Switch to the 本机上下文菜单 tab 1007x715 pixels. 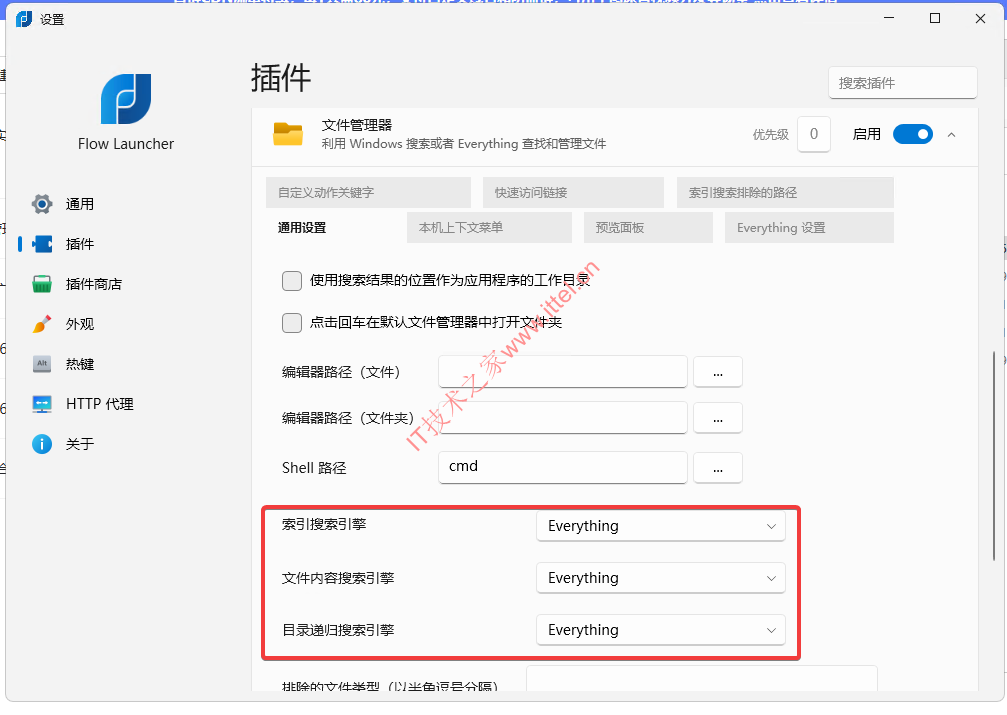click(489, 227)
